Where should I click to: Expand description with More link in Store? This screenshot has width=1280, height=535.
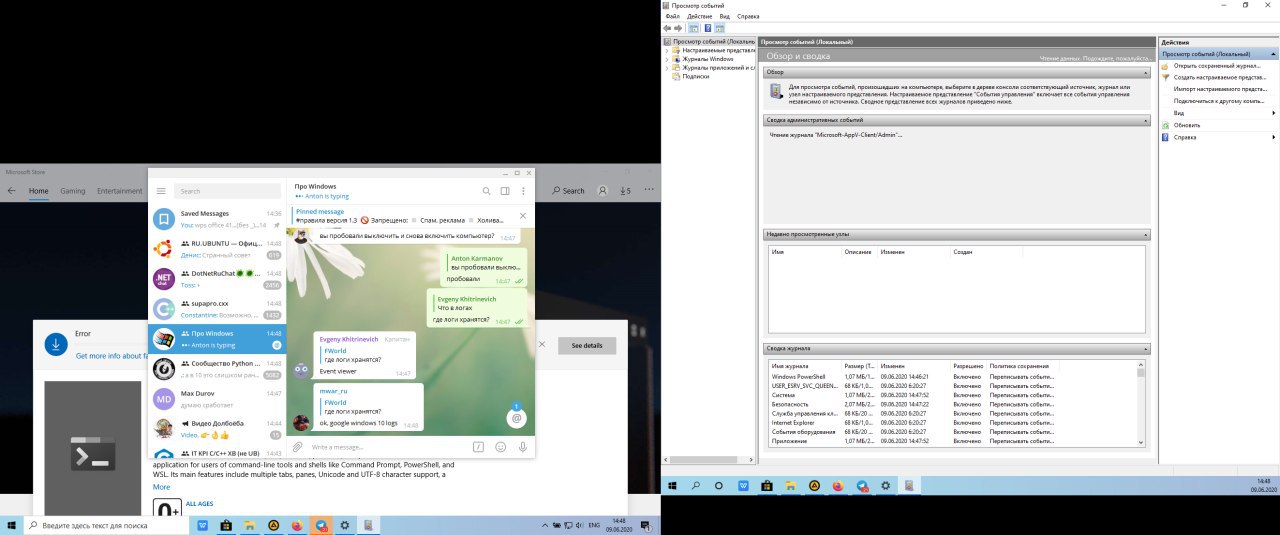coord(161,487)
